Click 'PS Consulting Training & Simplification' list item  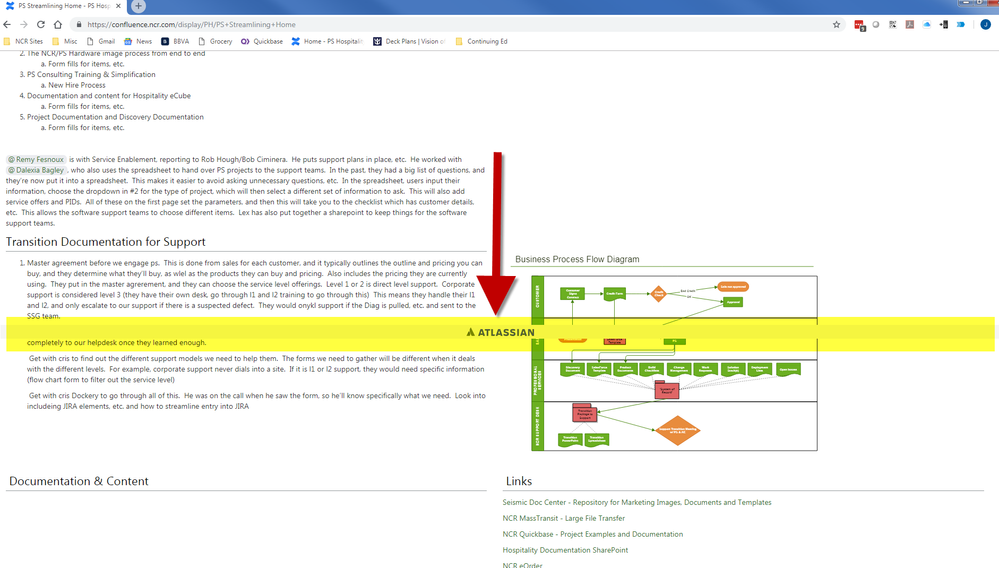pyautogui.click(x=91, y=75)
